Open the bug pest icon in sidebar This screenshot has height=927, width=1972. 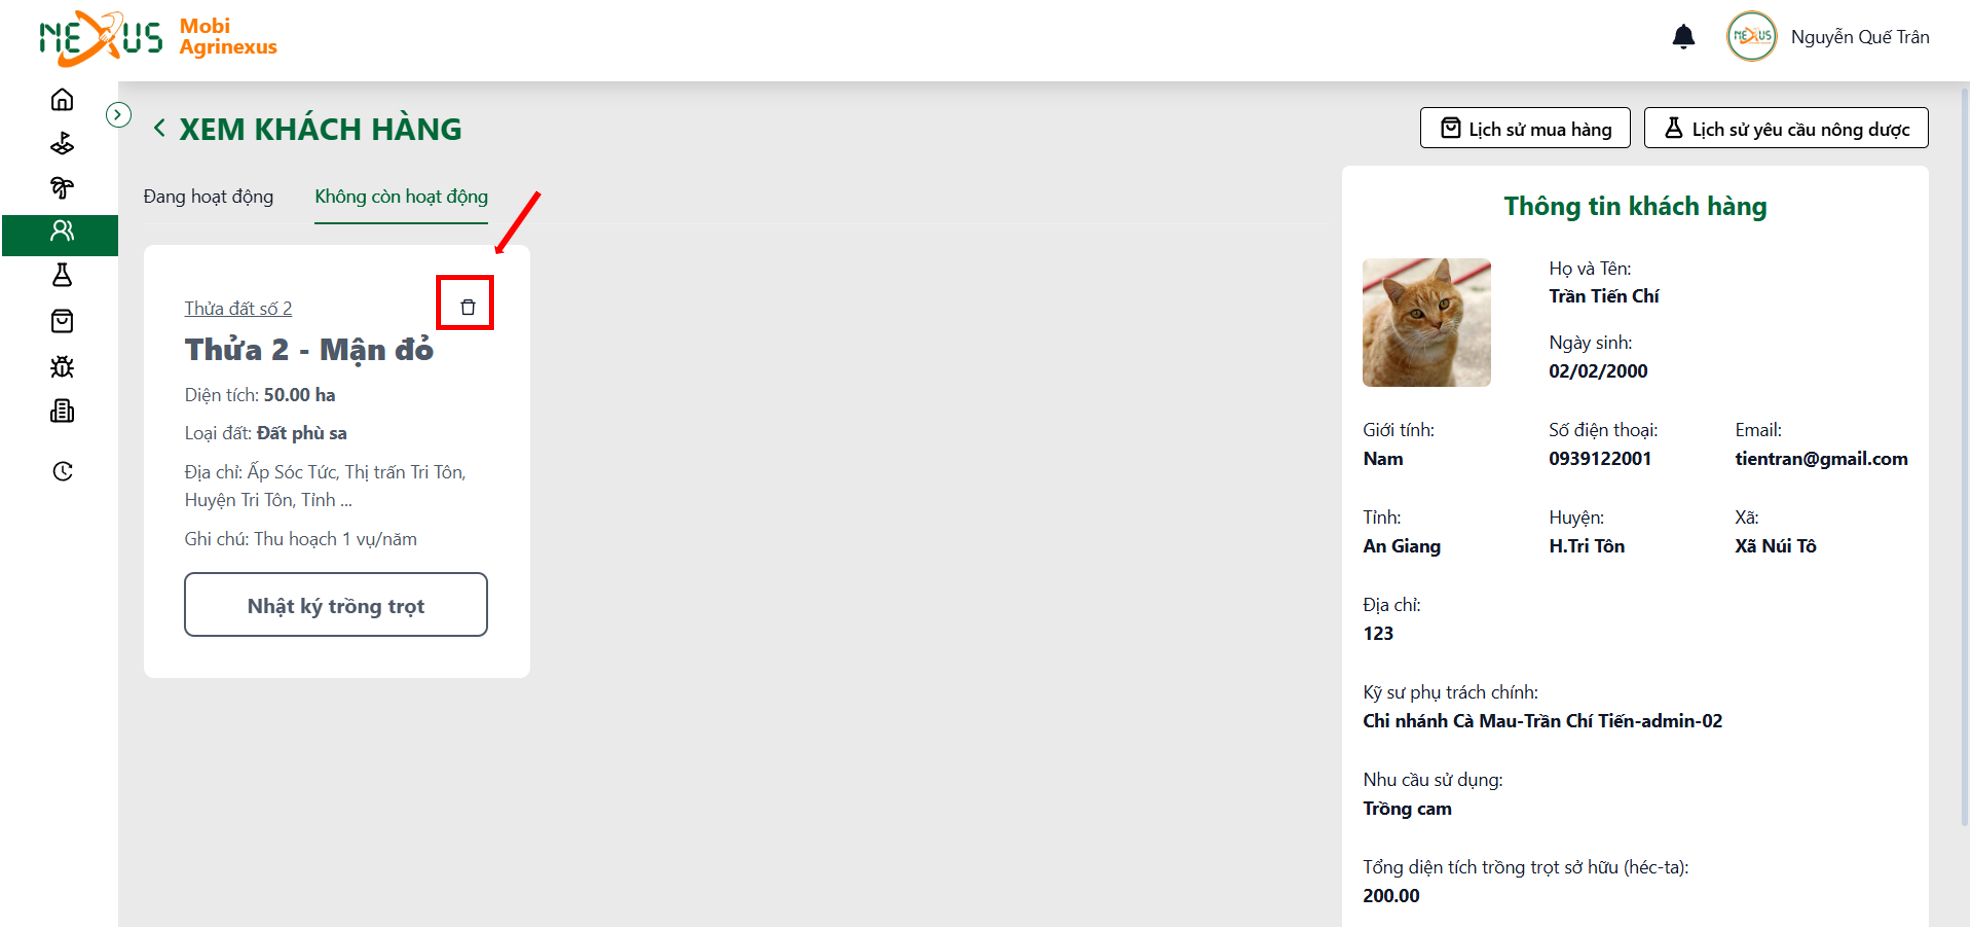[x=62, y=366]
